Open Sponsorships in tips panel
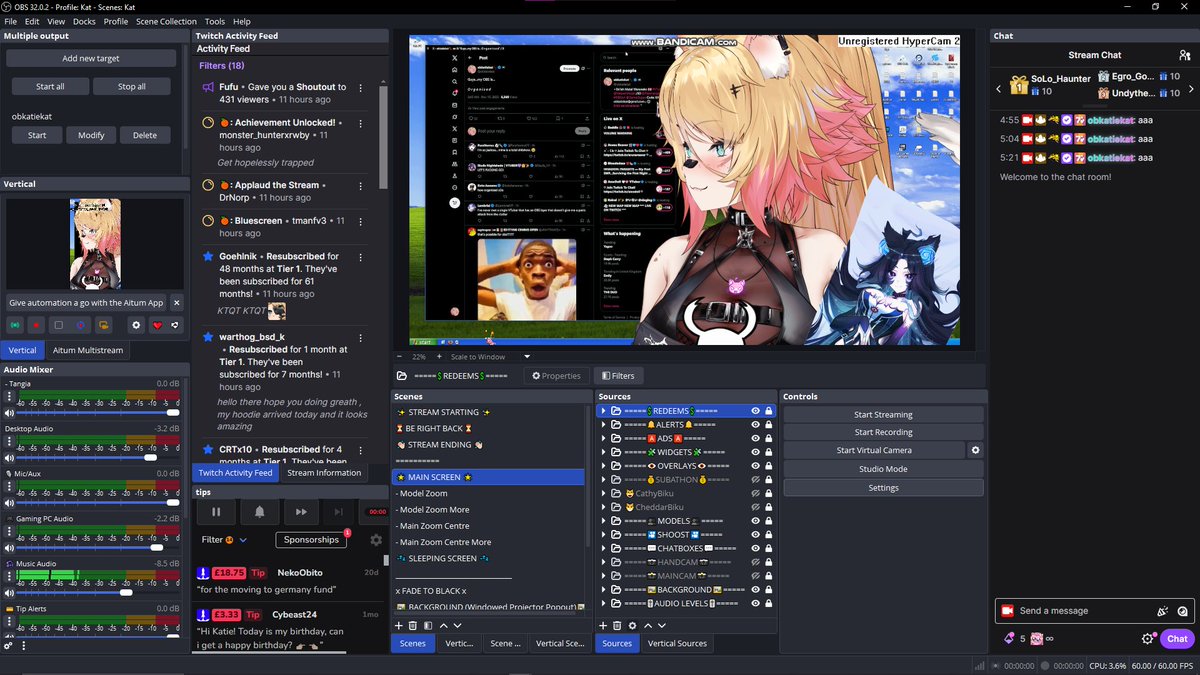 [x=311, y=540]
